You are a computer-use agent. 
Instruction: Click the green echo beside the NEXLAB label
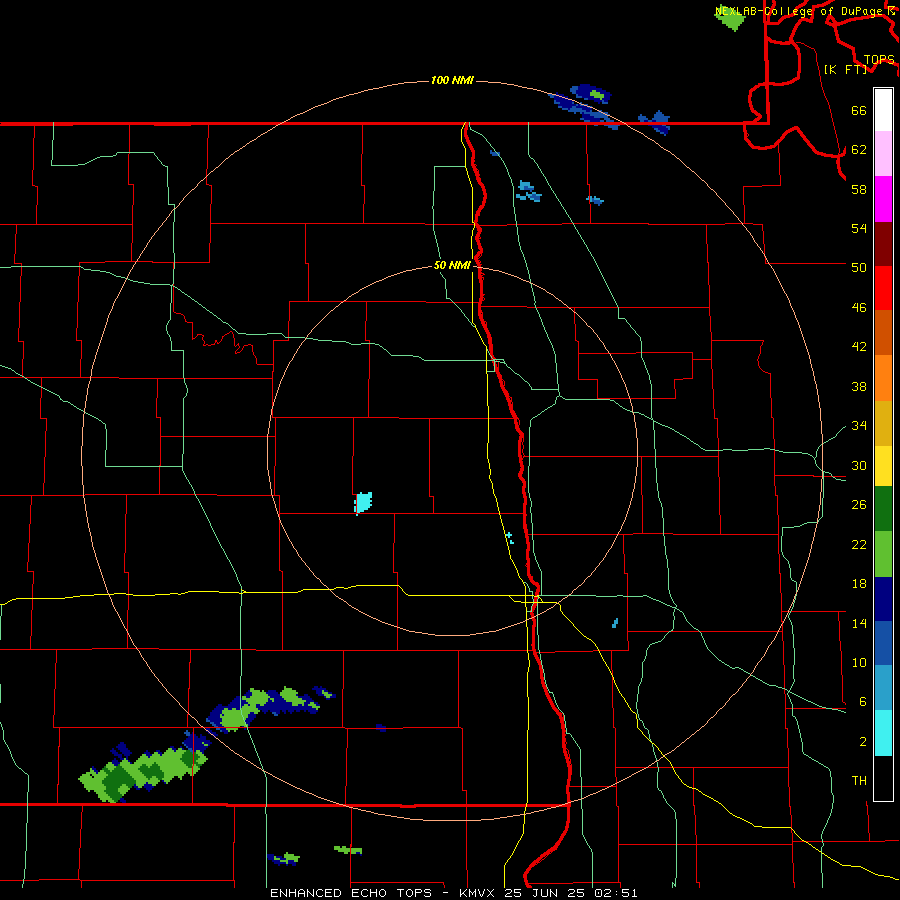[x=730, y=18]
